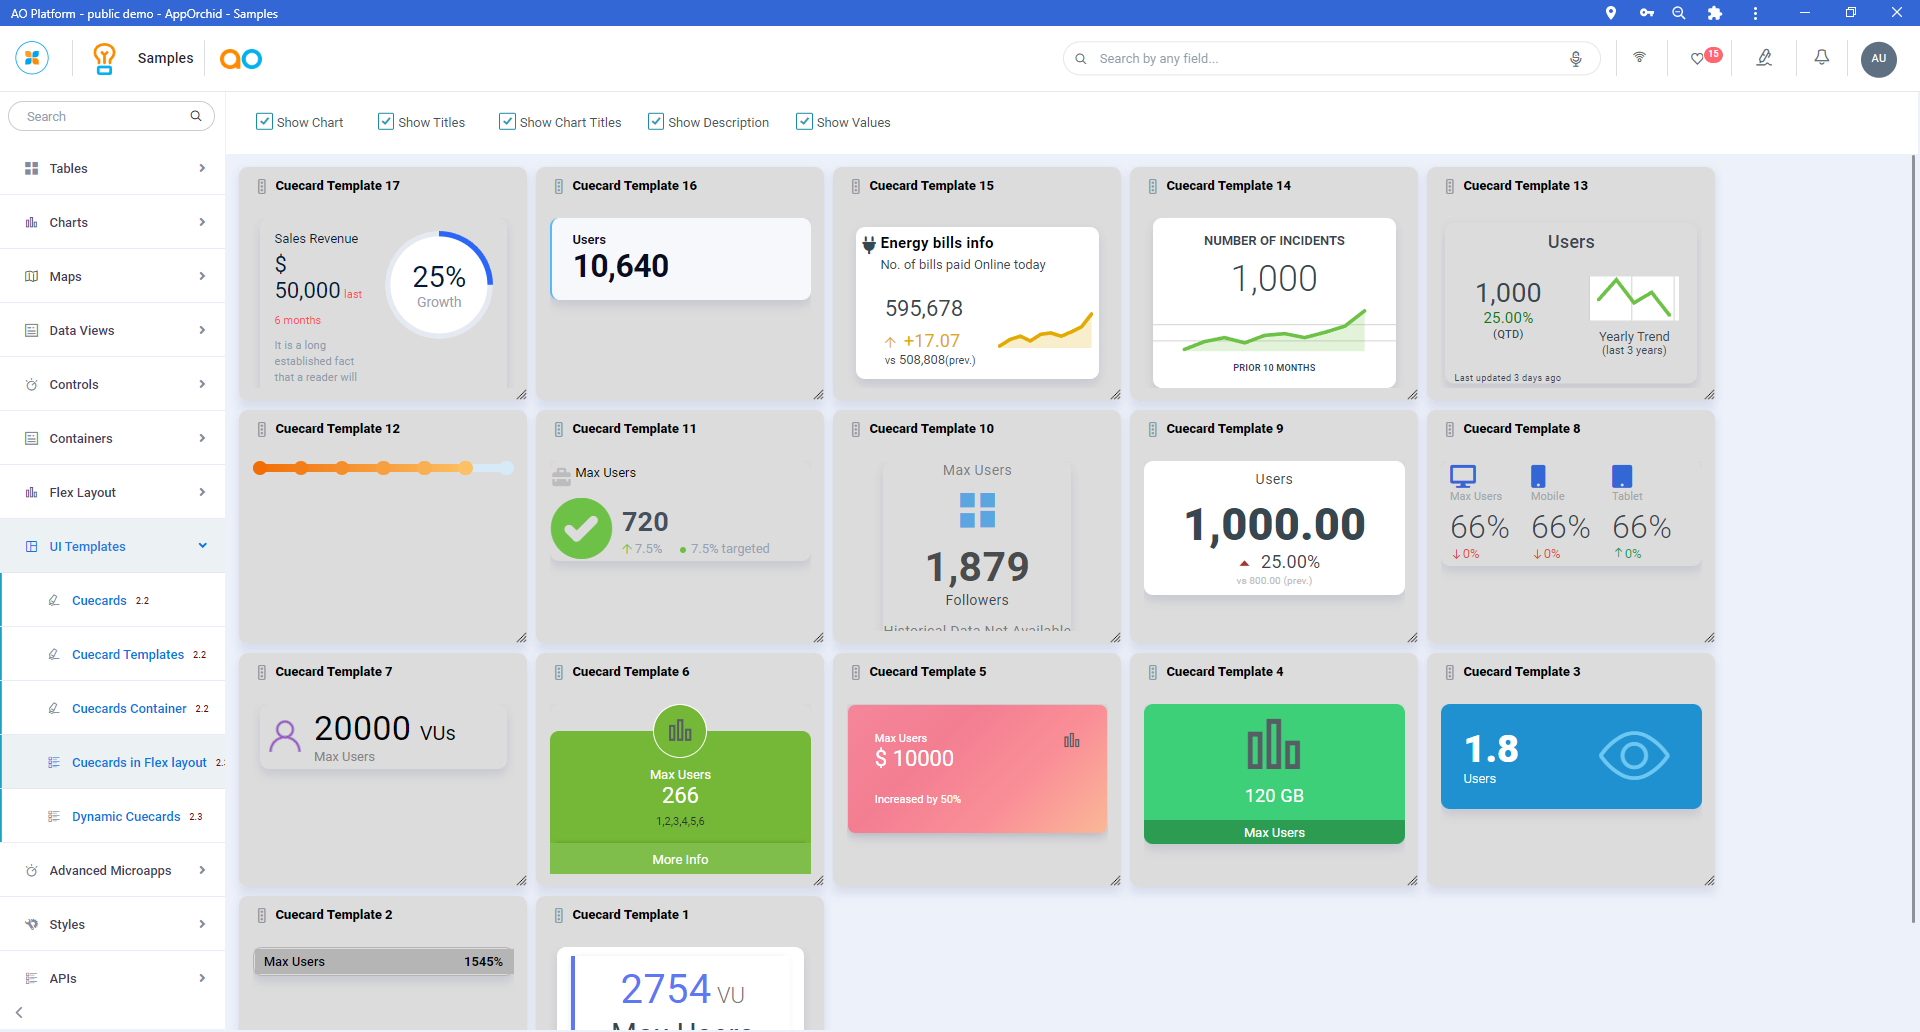This screenshot has width=1920, height=1032.
Task: Open Cuecard Templates in sidebar
Action: [x=128, y=654]
